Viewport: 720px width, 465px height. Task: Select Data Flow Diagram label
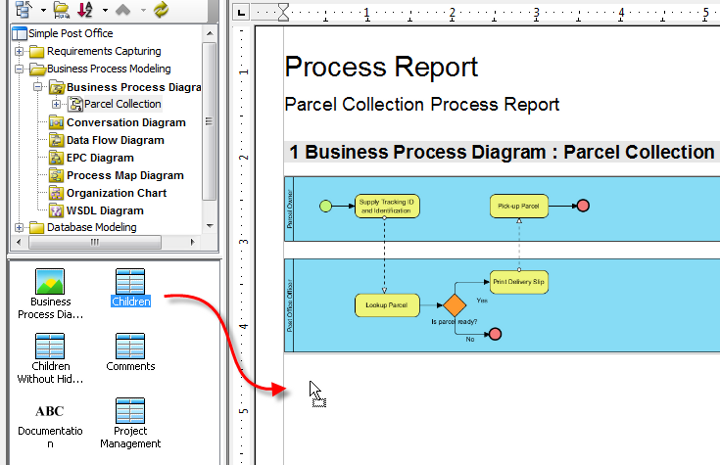[115, 140]
